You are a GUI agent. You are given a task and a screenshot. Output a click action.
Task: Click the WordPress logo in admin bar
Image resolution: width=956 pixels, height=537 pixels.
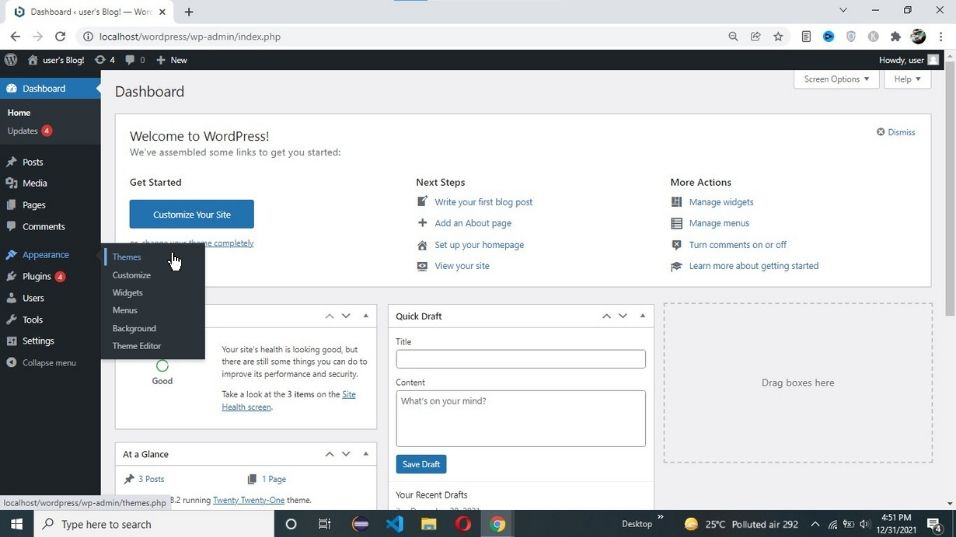click(11, 60)
